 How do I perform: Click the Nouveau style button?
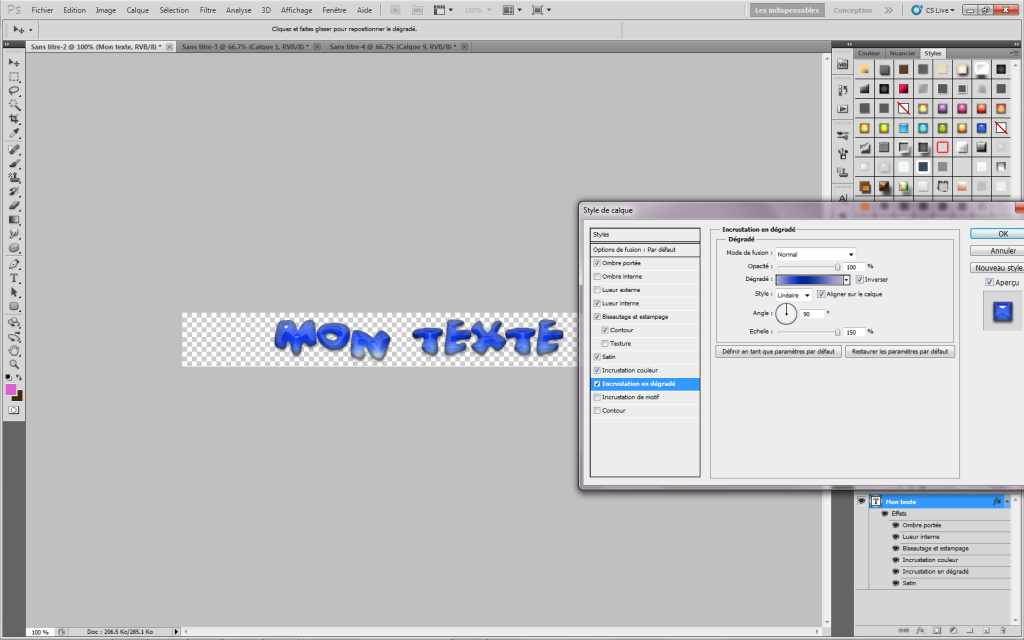tap(998, 268)
